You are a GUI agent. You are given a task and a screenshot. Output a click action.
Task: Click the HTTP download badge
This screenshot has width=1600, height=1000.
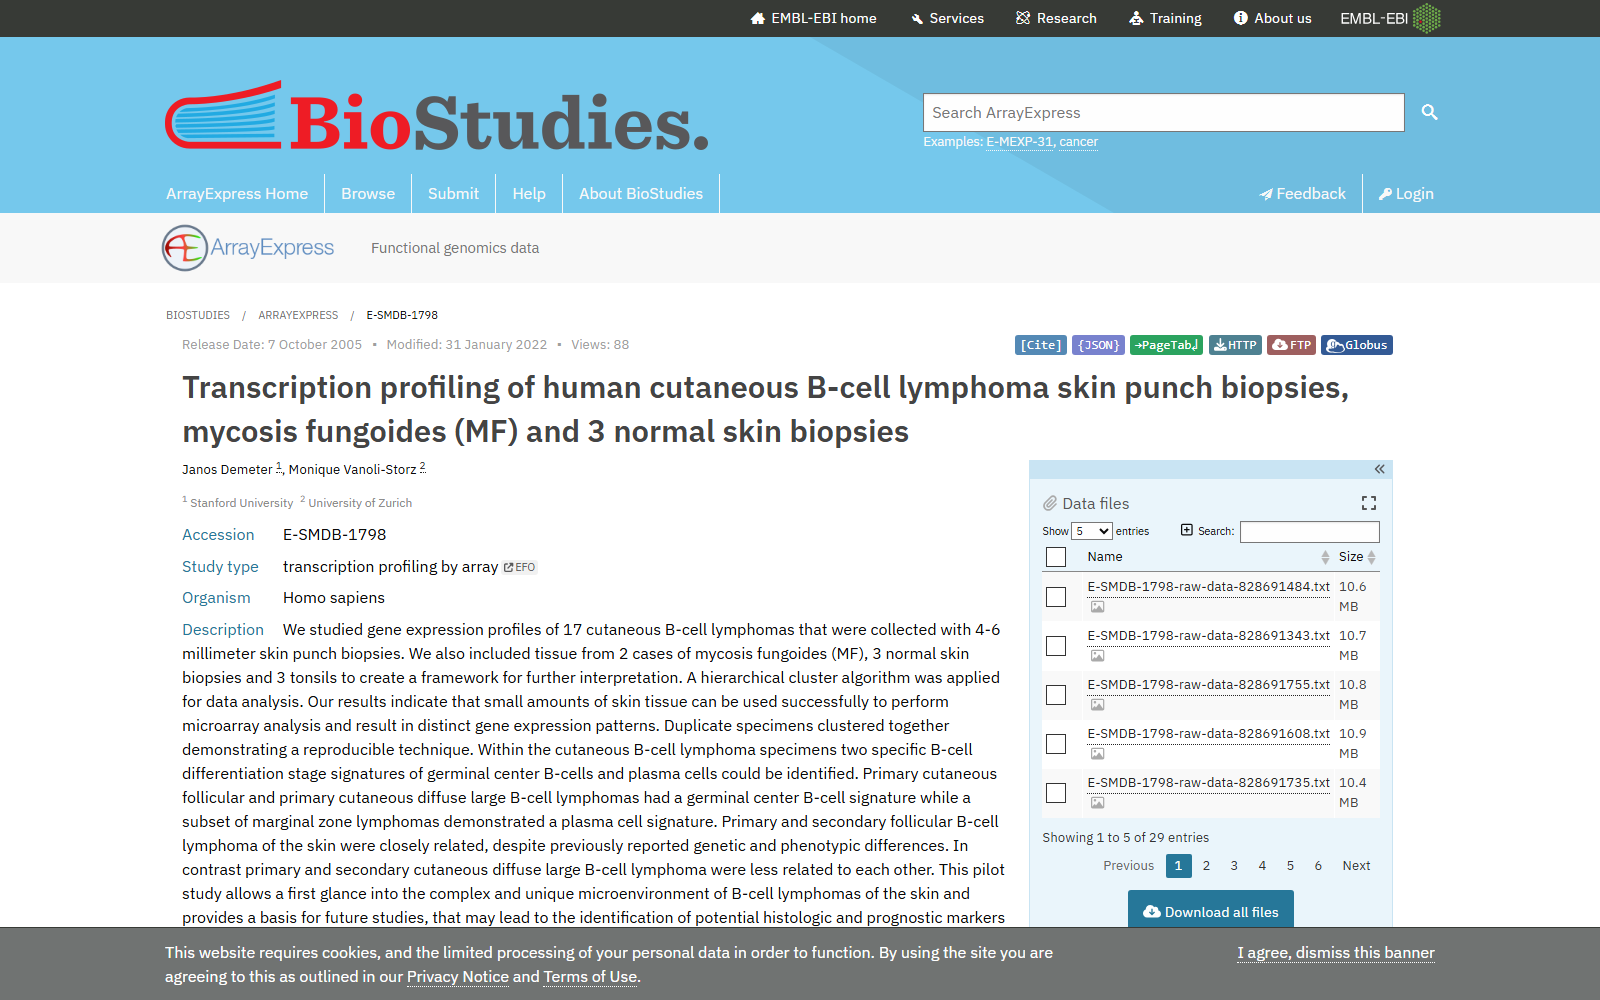1235,345
